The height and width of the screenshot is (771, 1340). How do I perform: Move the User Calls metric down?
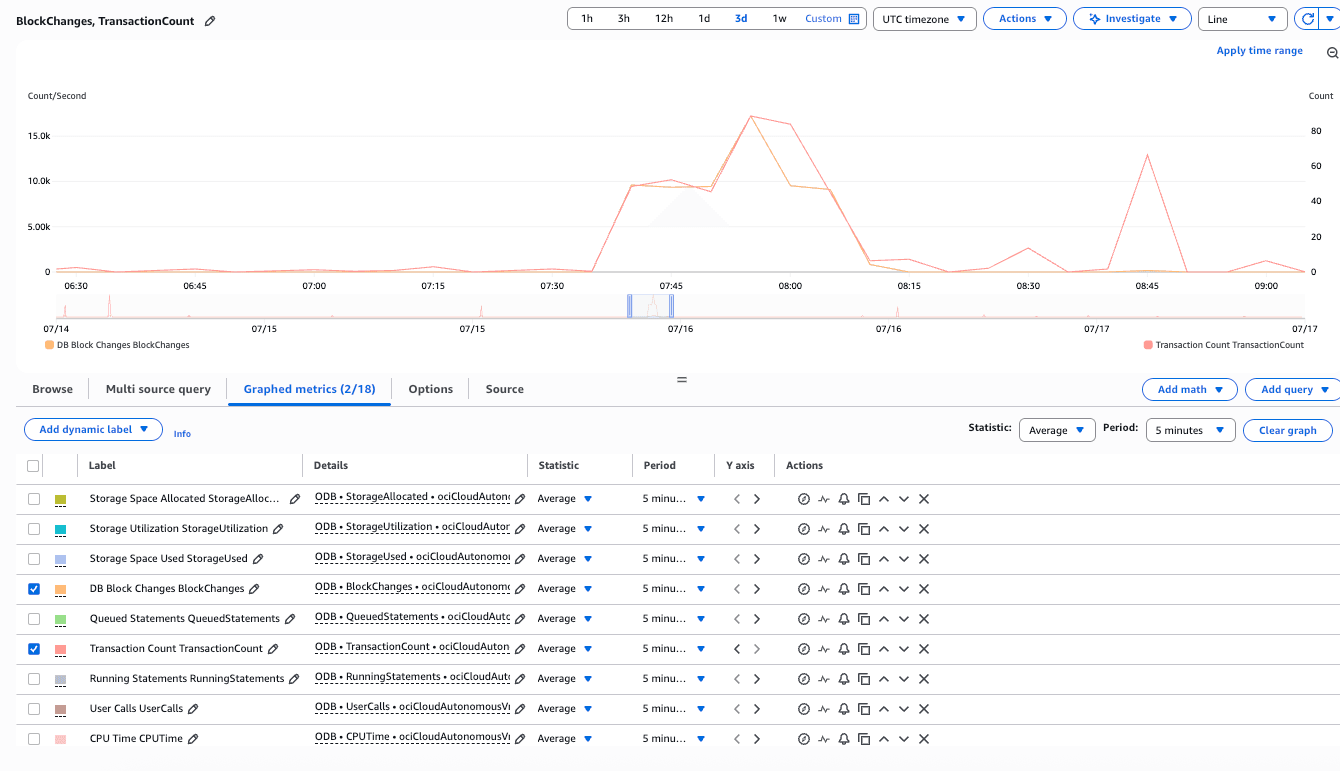903,708
